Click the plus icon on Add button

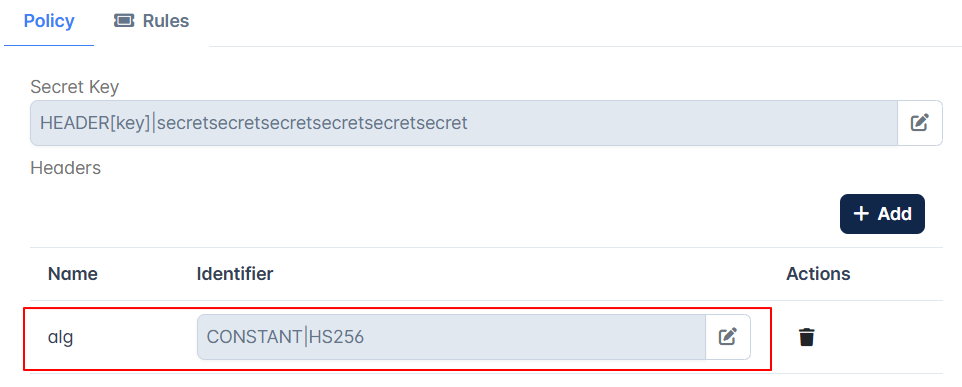(x=861, y=213)
